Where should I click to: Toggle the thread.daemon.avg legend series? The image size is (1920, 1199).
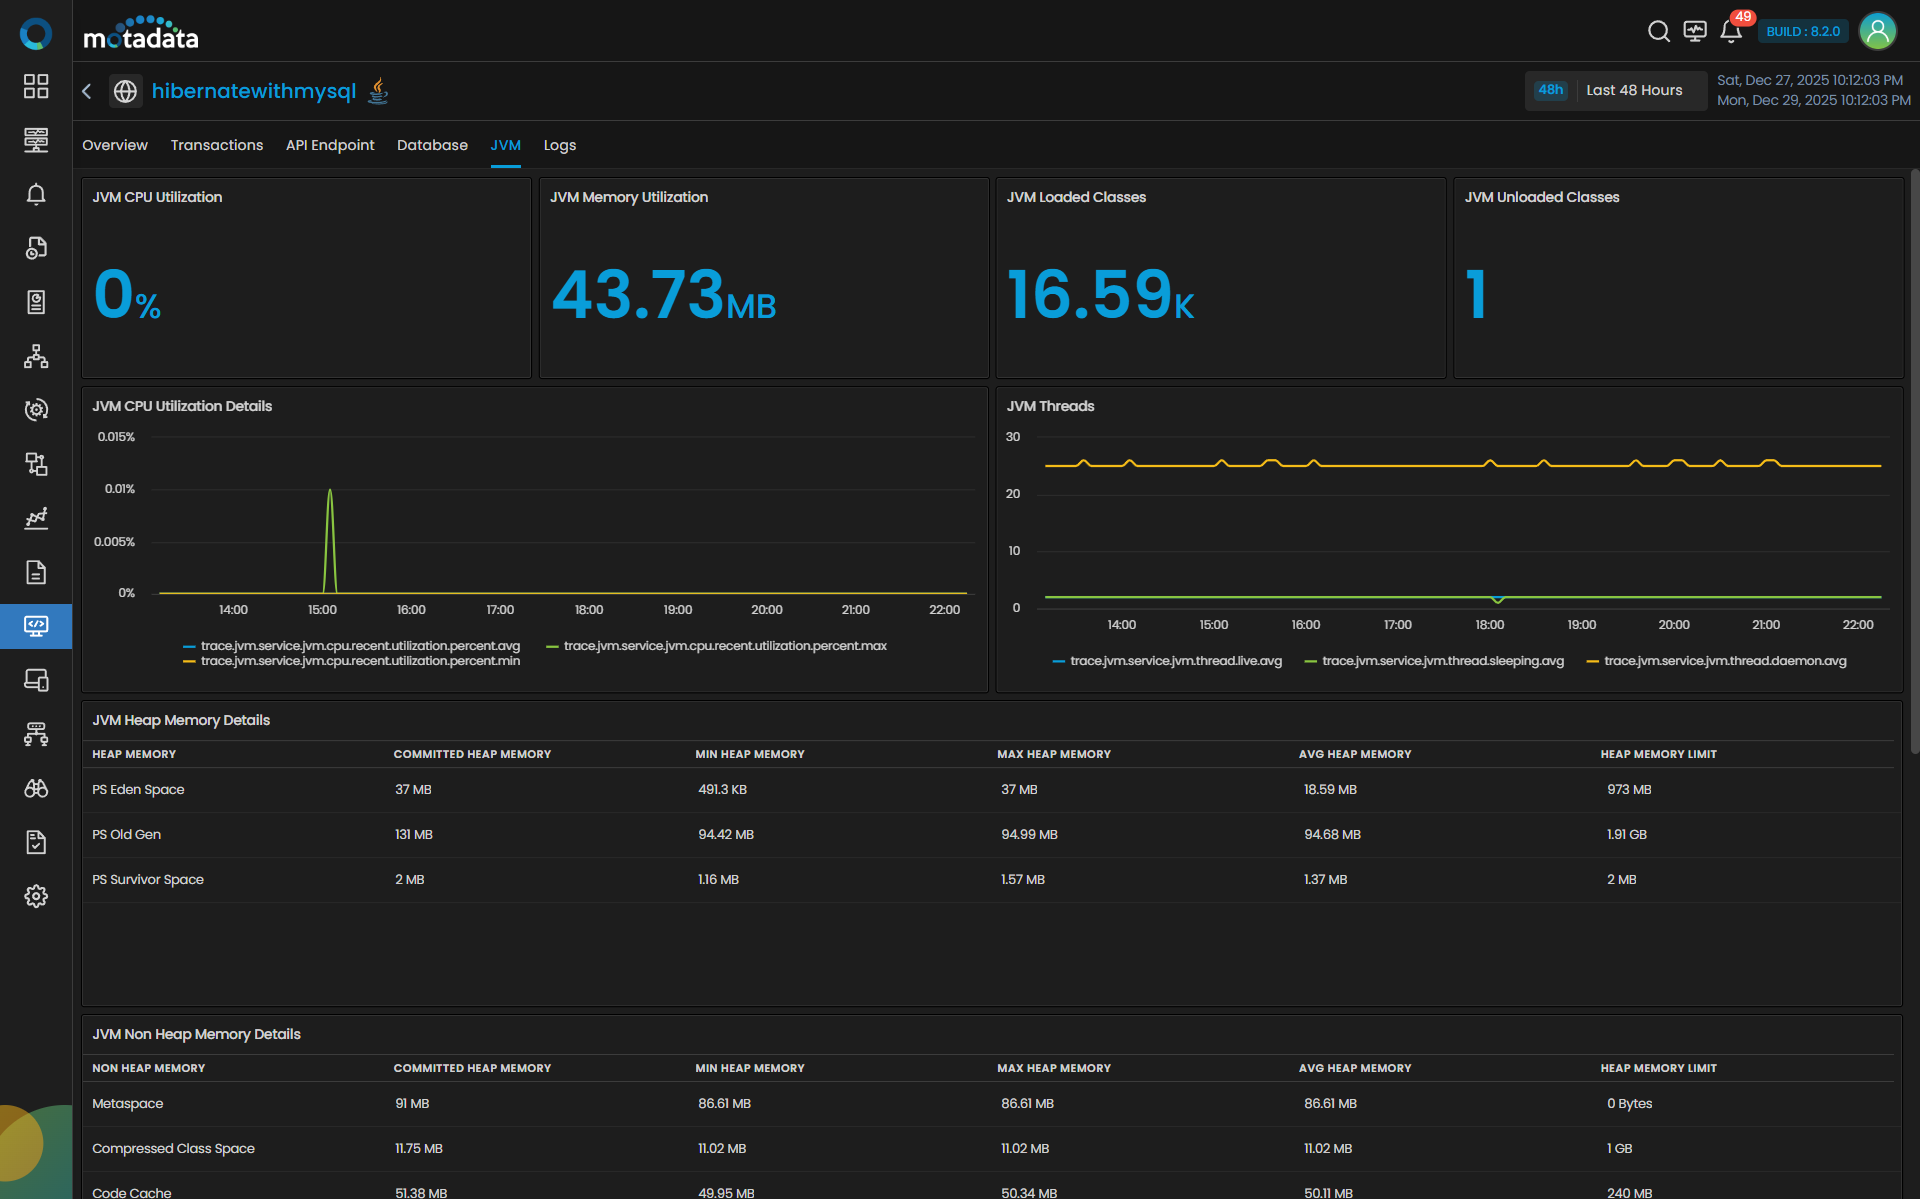click(x=1725, y=661)
